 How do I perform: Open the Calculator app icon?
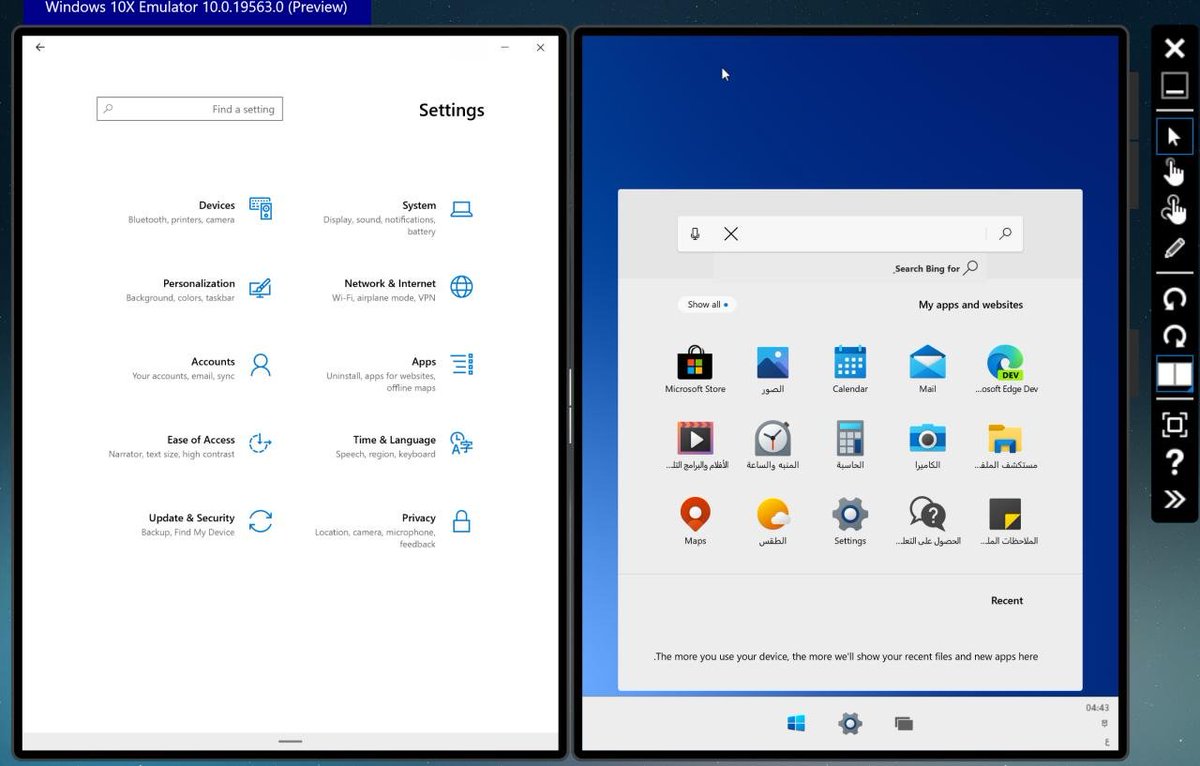[850, 445]
